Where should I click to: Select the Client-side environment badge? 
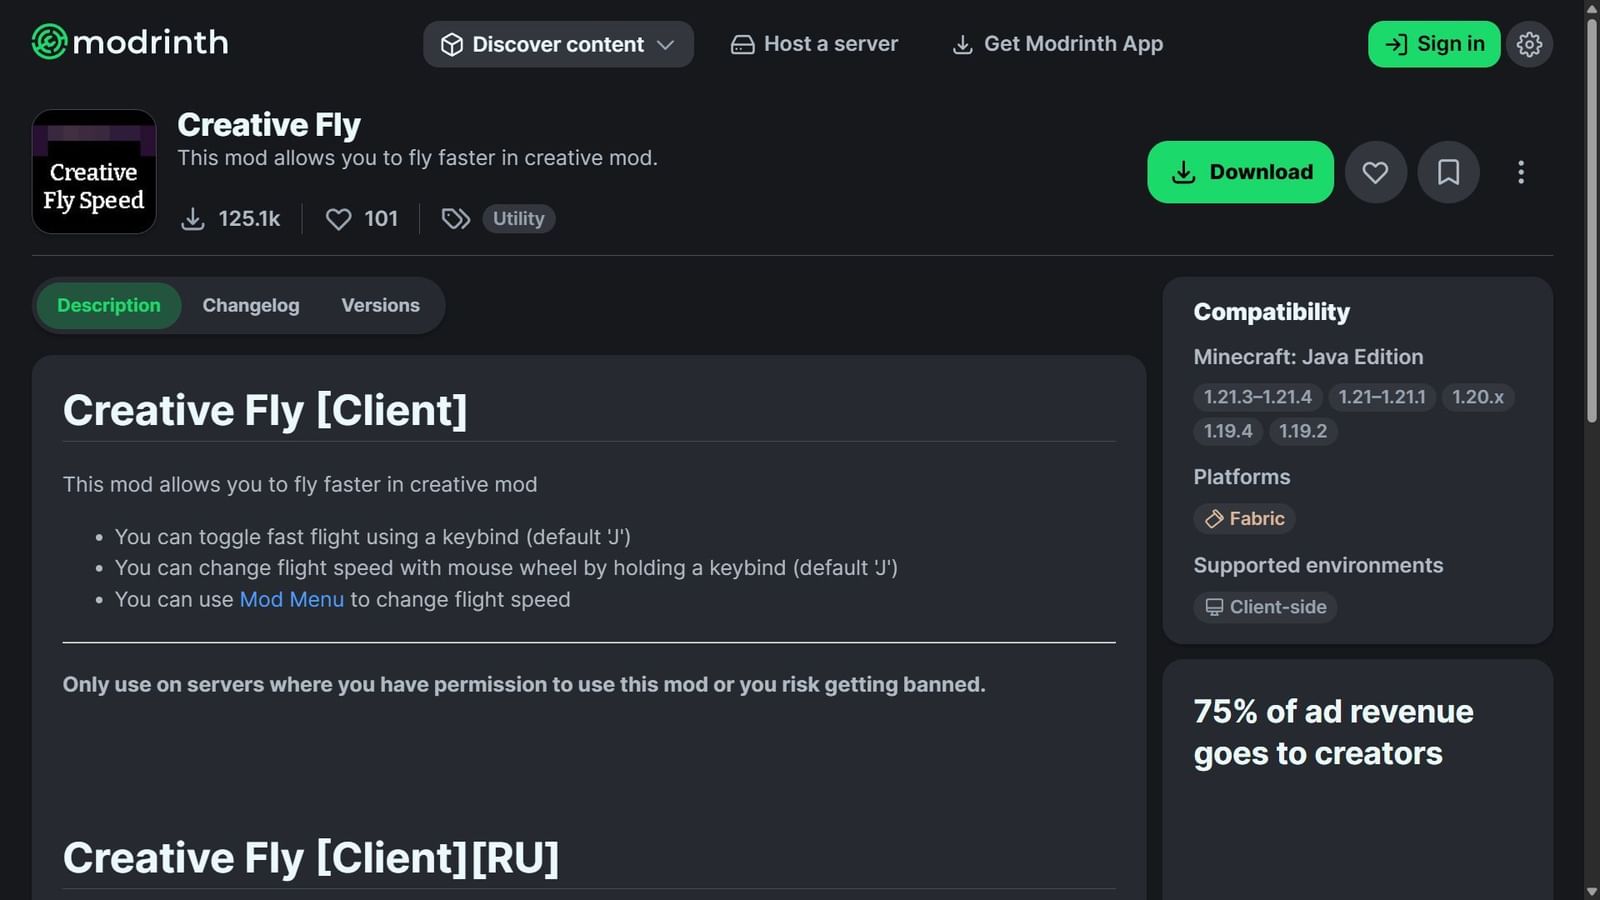click(x=1265, y=607)
